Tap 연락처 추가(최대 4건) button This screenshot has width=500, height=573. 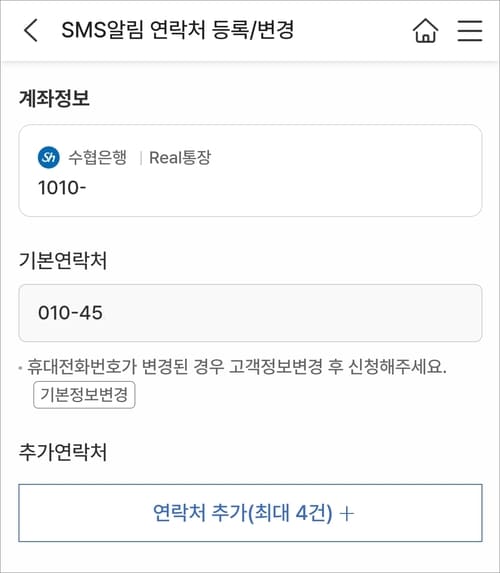250,513
